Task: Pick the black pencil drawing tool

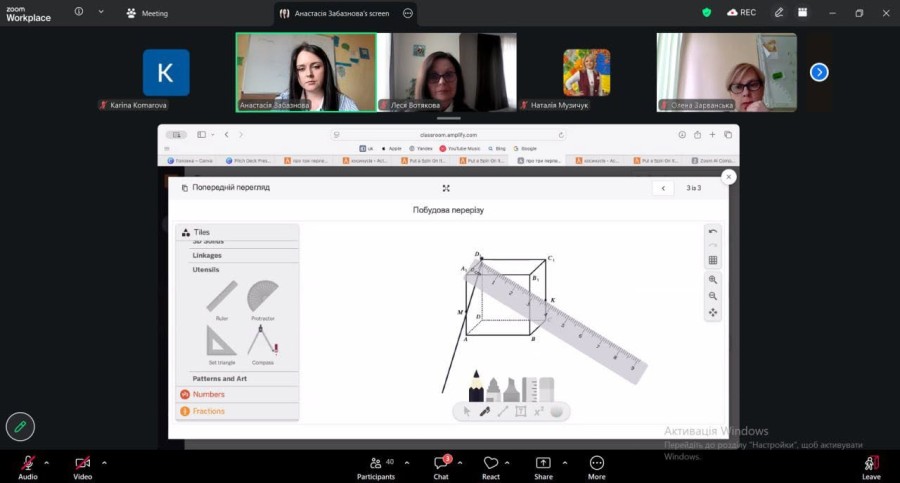Action: (476, 386)
